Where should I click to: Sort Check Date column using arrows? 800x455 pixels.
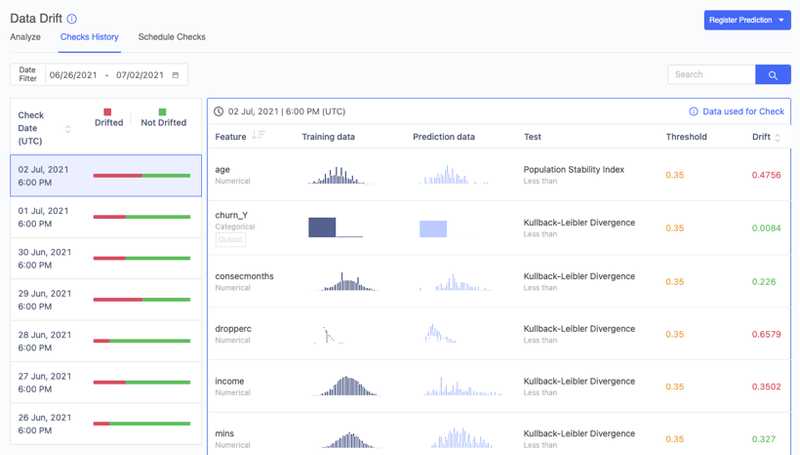(x=68, y=129)
